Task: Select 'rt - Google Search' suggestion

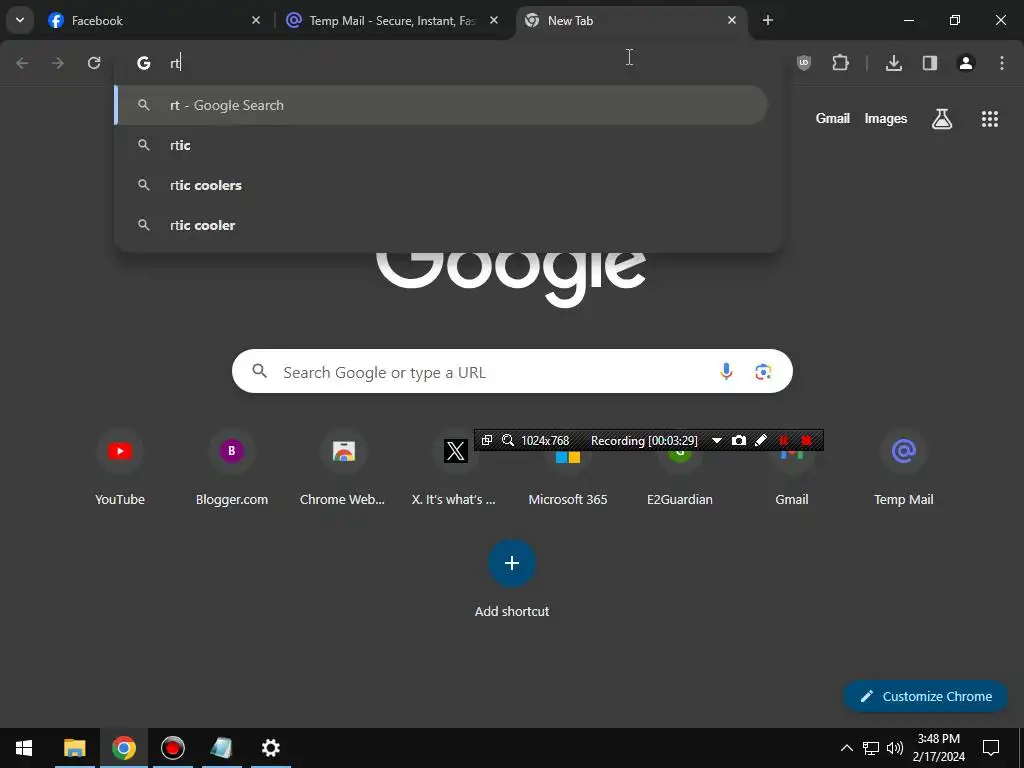Action: tap(441, 105)
